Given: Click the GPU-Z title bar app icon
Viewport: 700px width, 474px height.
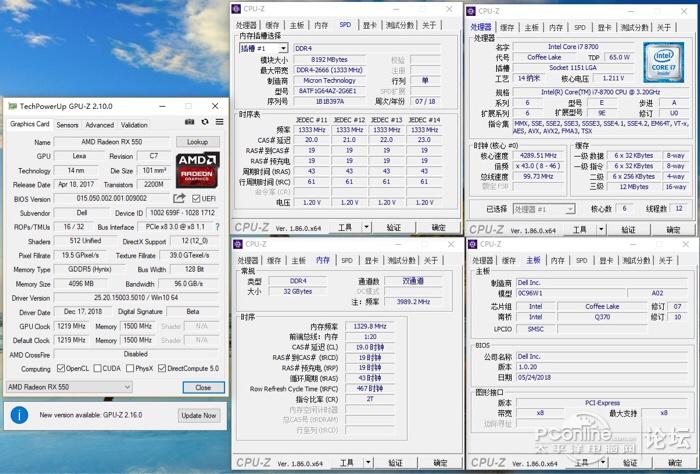Looking at the screenshot, I should pos(12,106).
